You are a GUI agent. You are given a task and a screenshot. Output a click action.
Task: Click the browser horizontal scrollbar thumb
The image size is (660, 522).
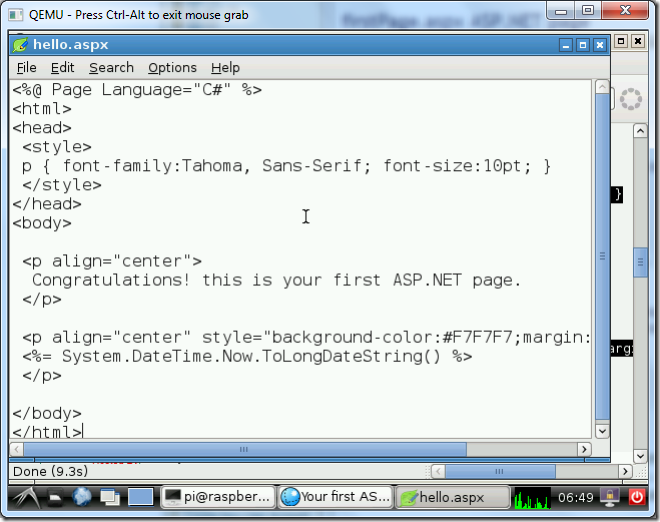(500, 471)
